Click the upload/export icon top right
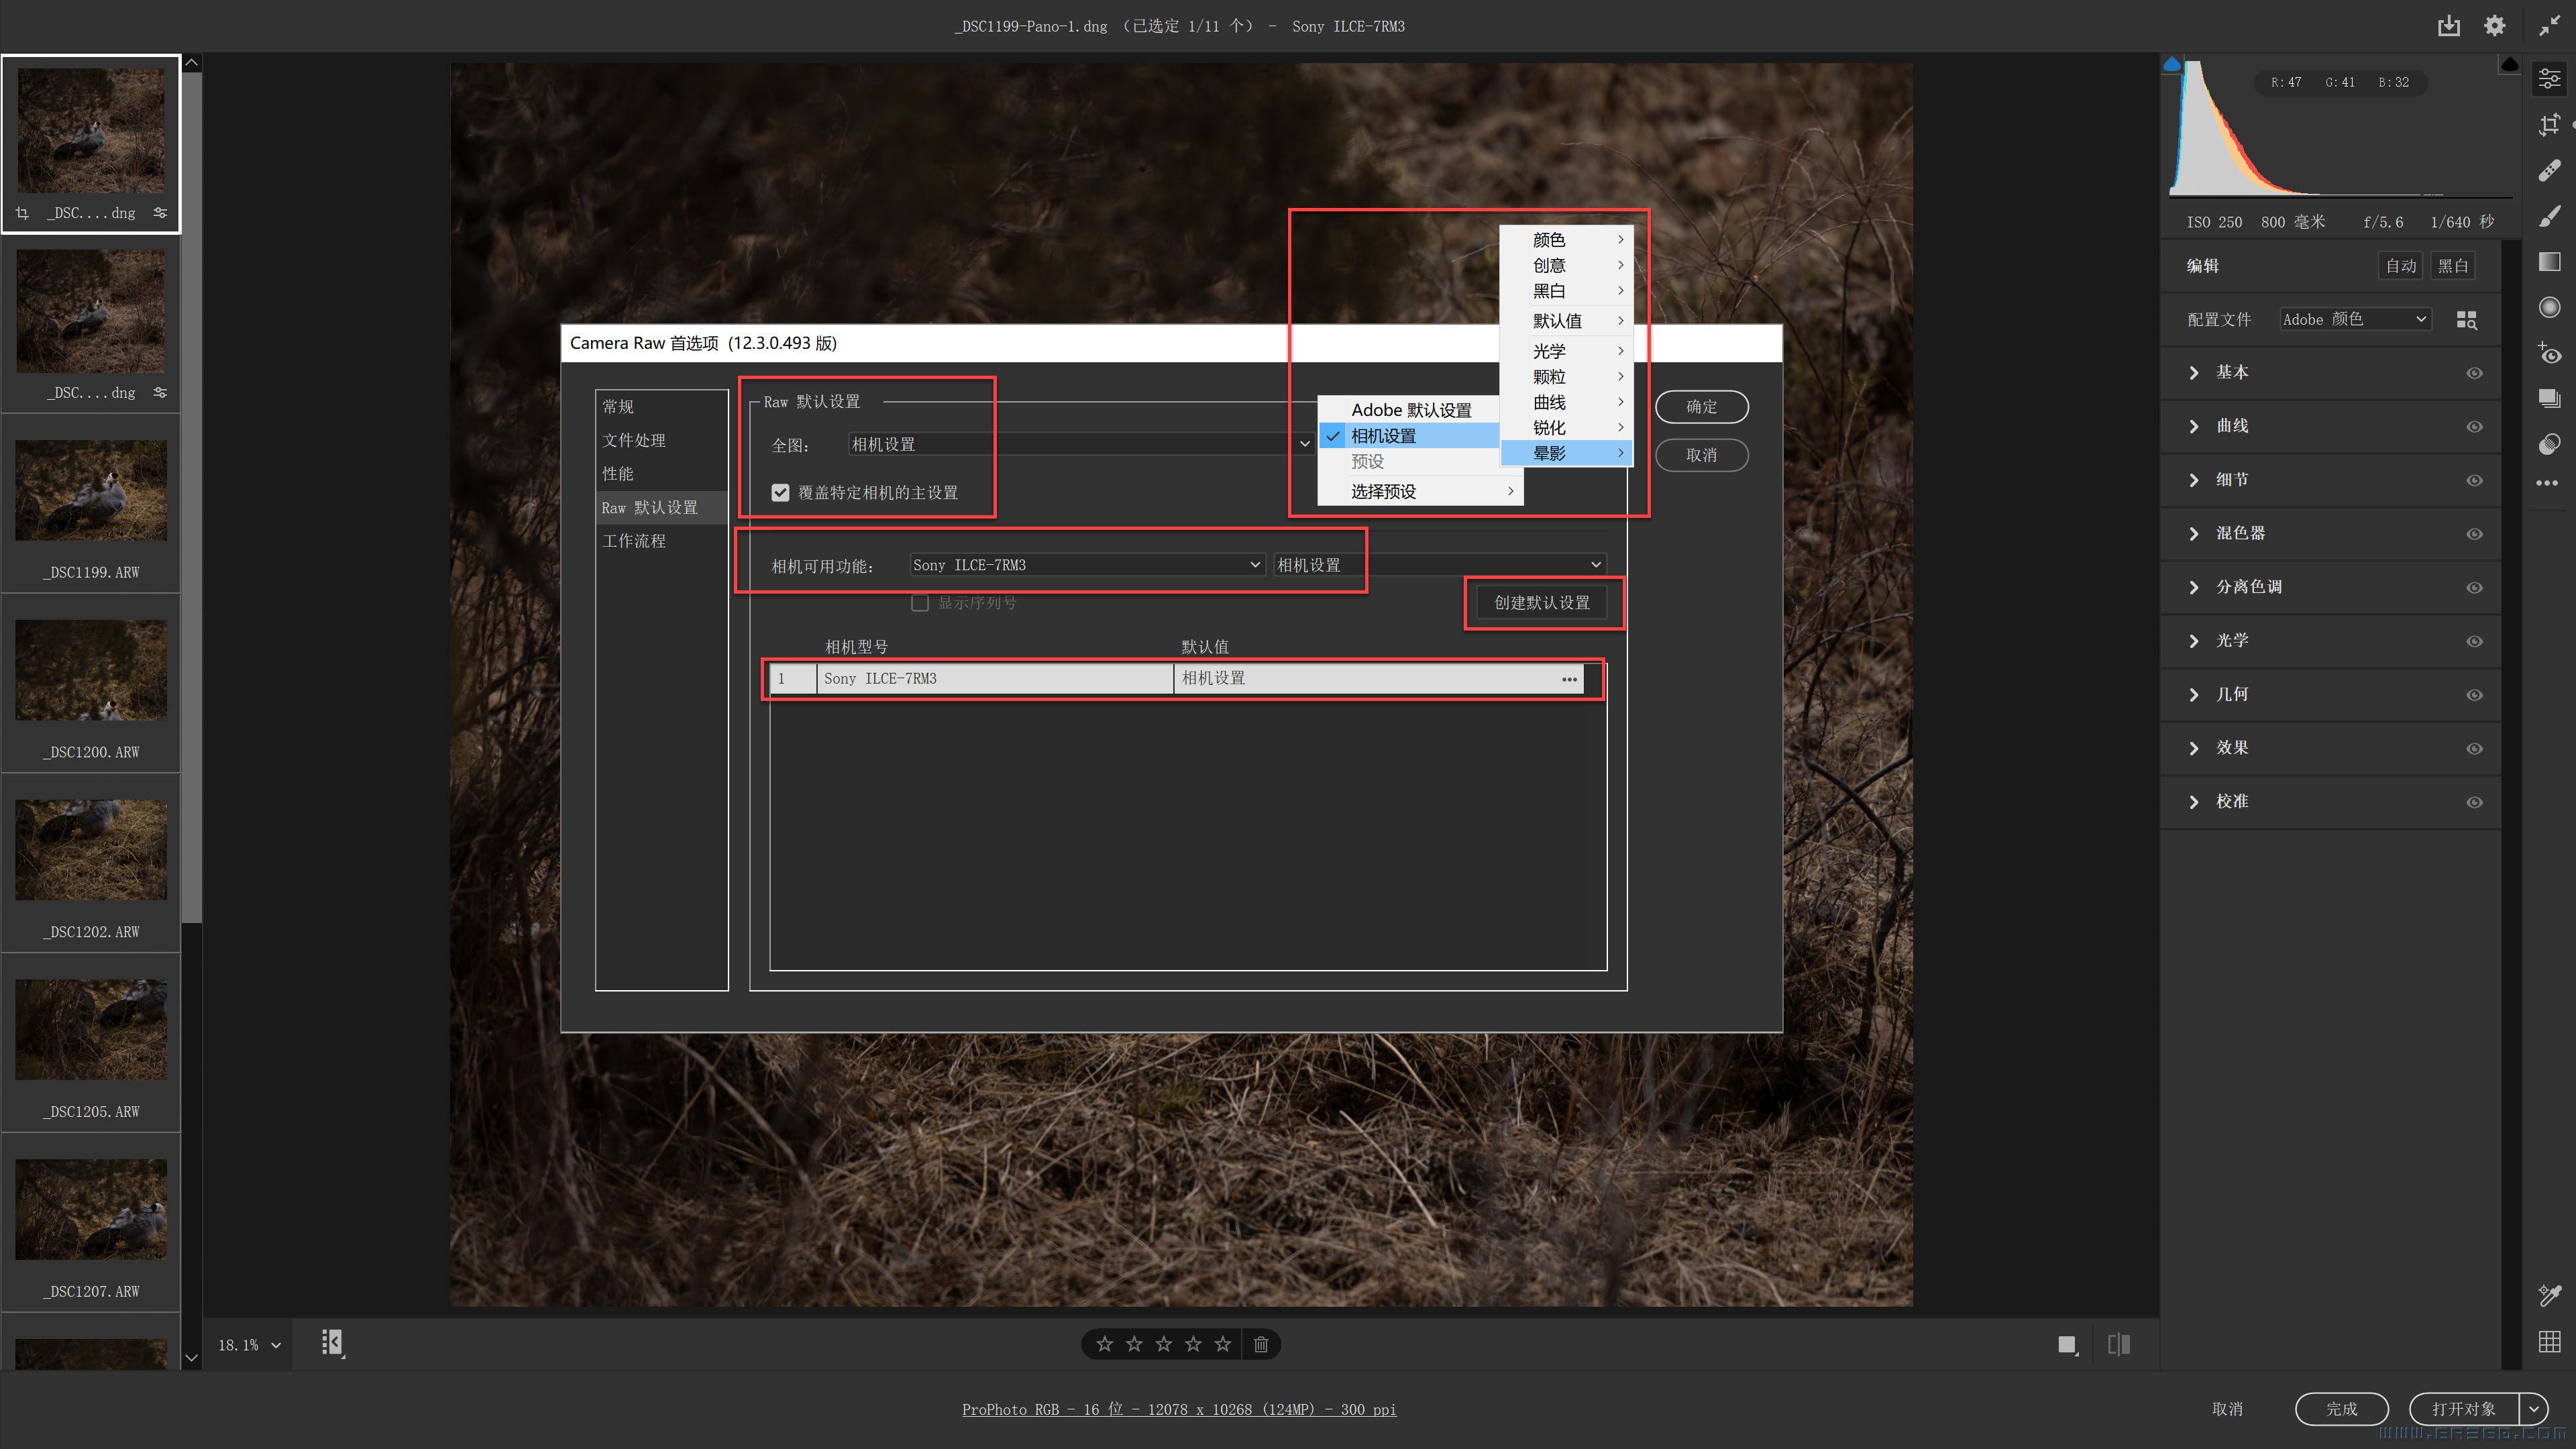This screenshot has height=1449, width=2576. [x=2449, y=25]
